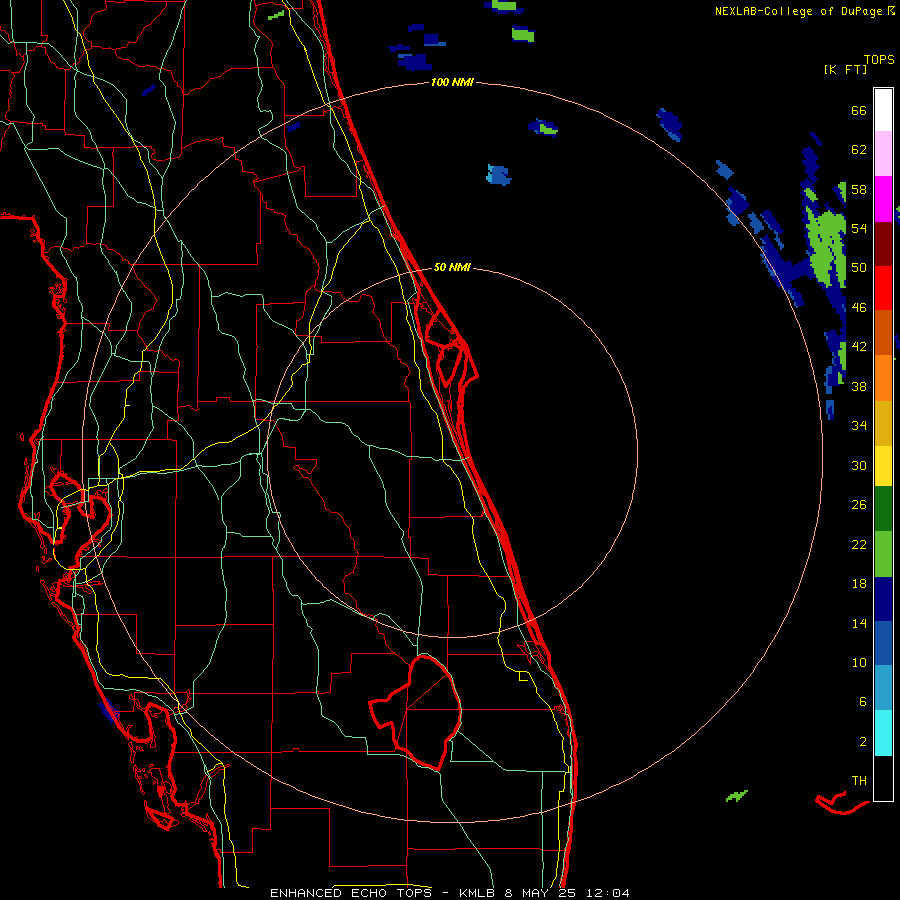Select the gold legend swatch

pyautogui.click(x=883, y=423)
